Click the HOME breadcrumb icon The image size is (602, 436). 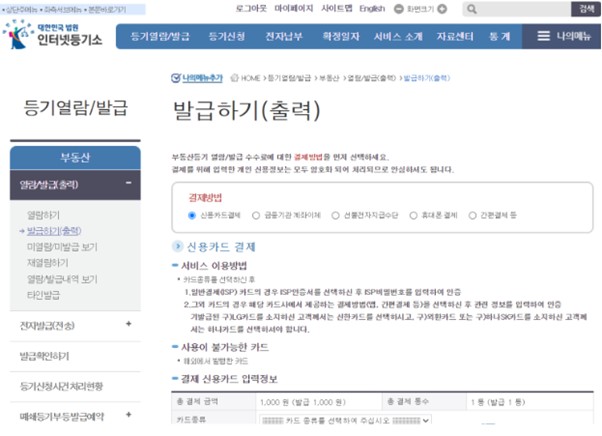tap(232, 77)
